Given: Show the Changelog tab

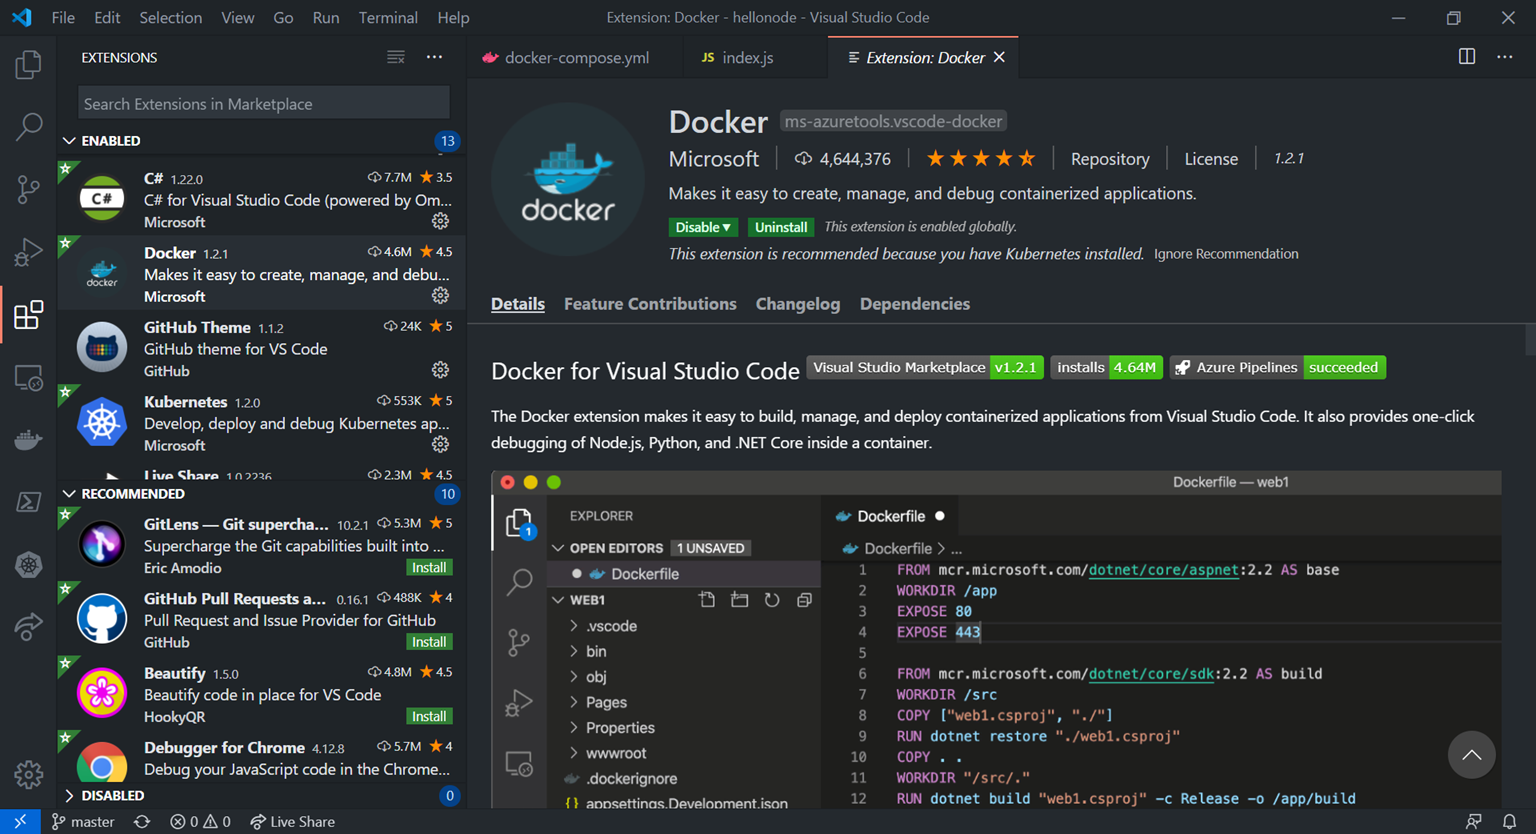Looking at the screenshot, I should pyautogui.click(x=798, y=304).
